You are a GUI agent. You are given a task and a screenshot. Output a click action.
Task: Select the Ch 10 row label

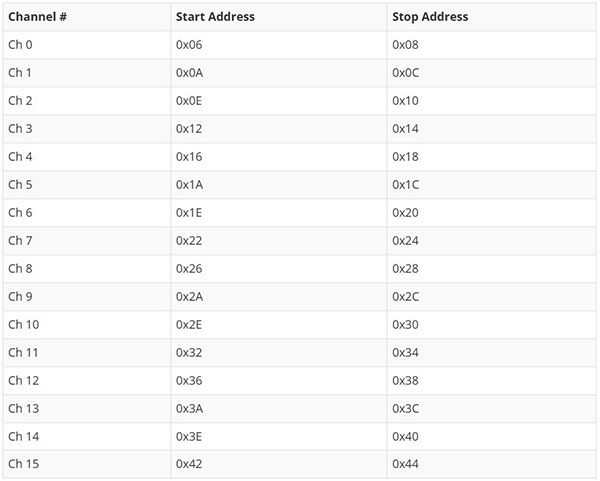[23, 325]
